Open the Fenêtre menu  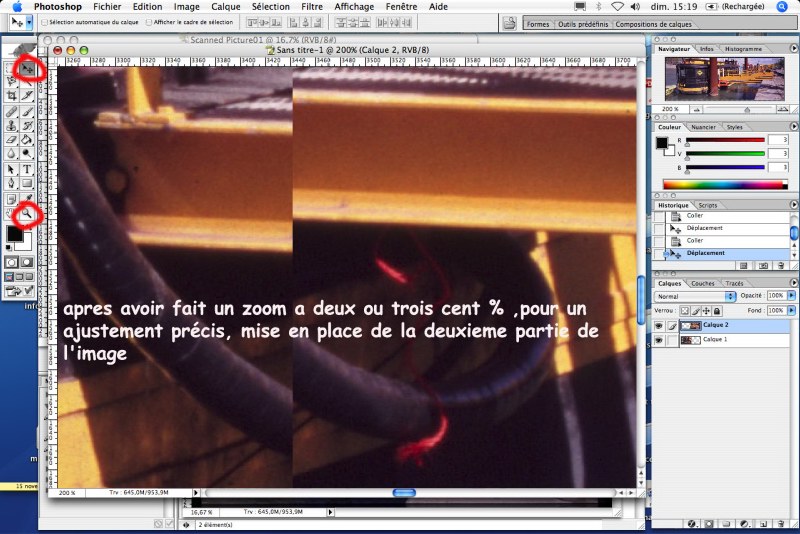click(401, 7)
